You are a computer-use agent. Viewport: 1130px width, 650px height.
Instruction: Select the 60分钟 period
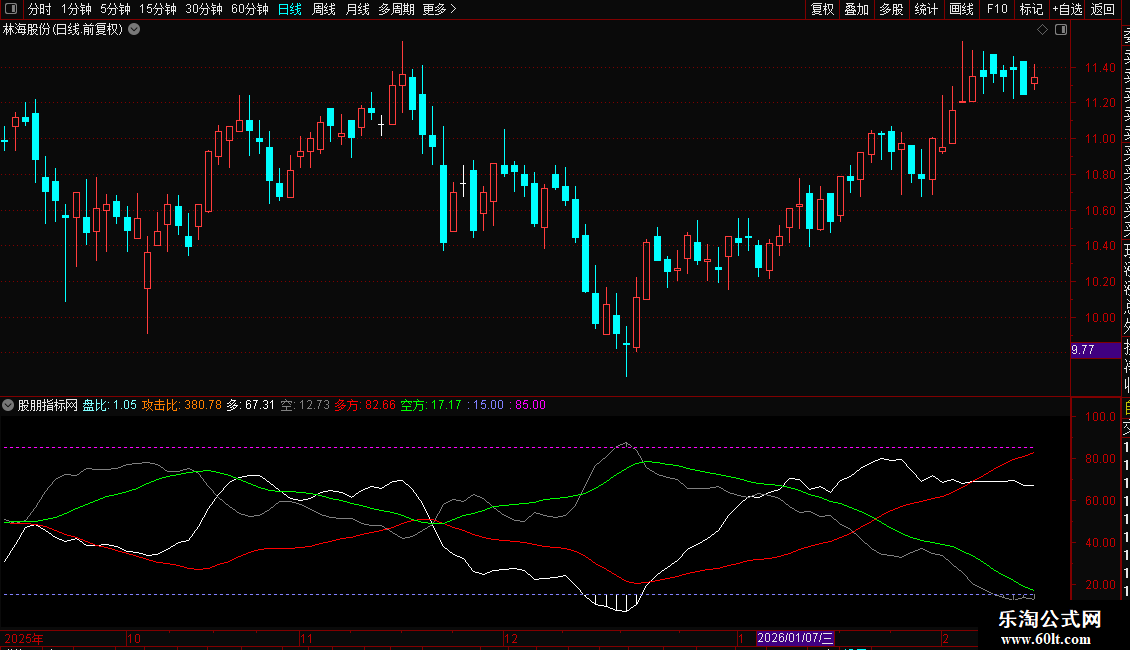(x=250, y=9)
